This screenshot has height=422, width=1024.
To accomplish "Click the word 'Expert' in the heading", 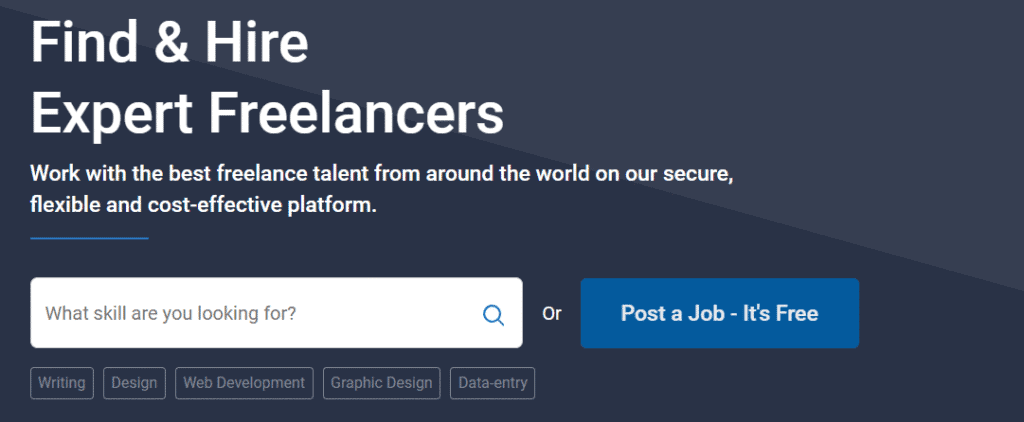I will click(x=112, y=114).
